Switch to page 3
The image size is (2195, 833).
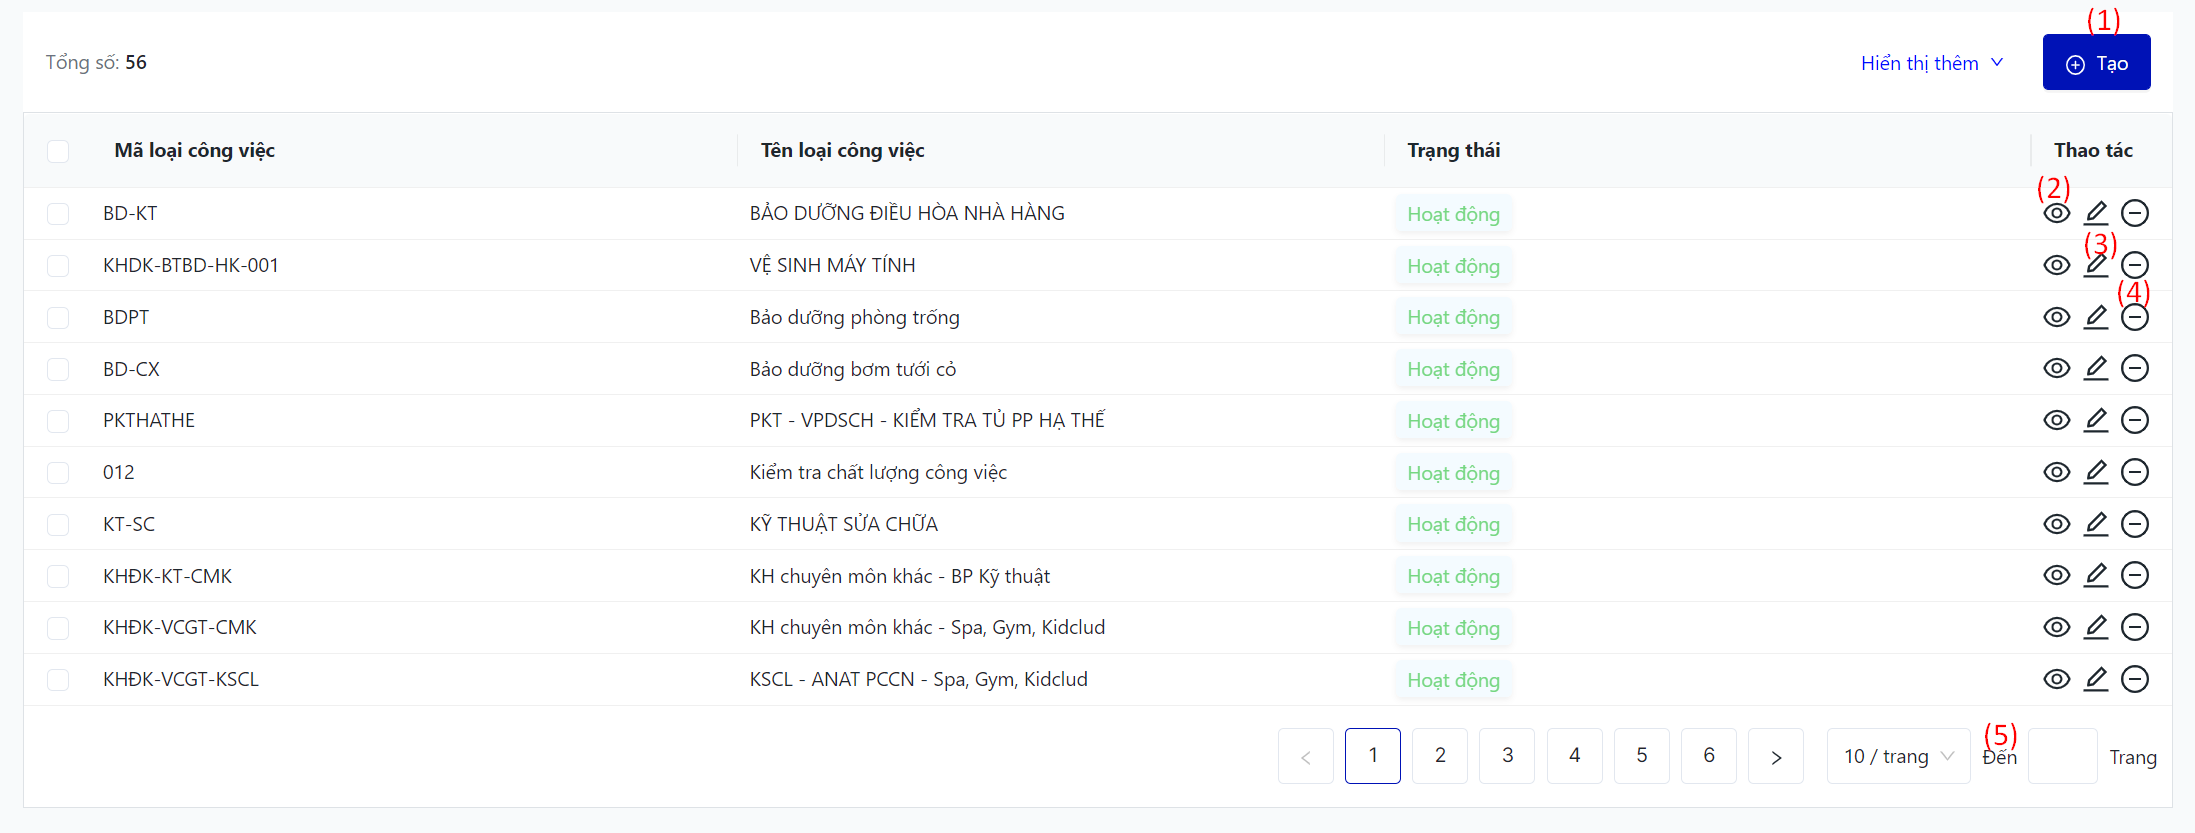[x=1507, y=756]
